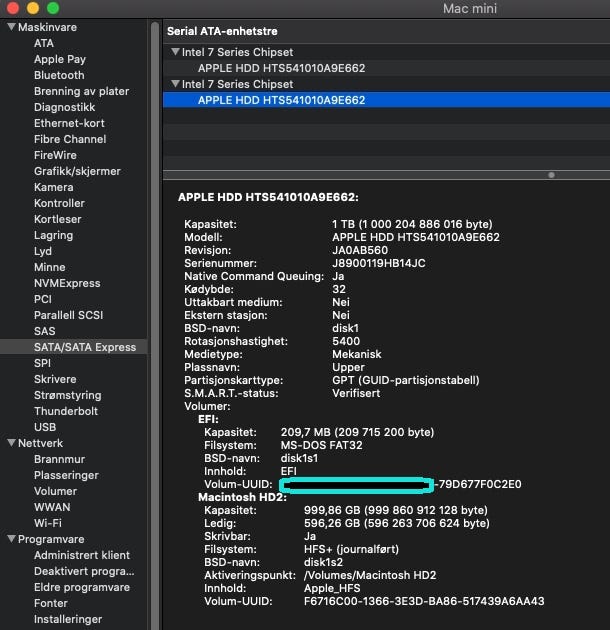Show Thunderbolt details
This screenshot has height=630, width=610.
point(66,411)
